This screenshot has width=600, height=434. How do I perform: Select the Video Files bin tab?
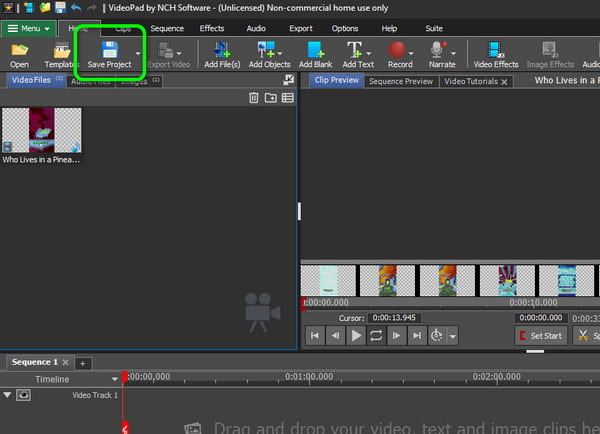point(36,80)
